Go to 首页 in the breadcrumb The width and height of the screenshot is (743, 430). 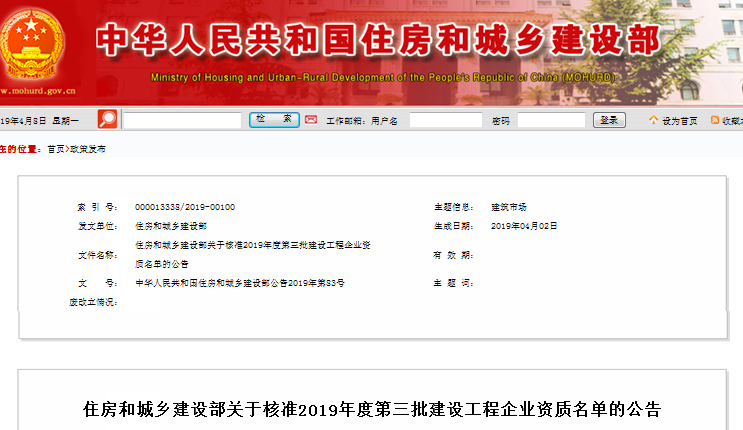(55, 148)
